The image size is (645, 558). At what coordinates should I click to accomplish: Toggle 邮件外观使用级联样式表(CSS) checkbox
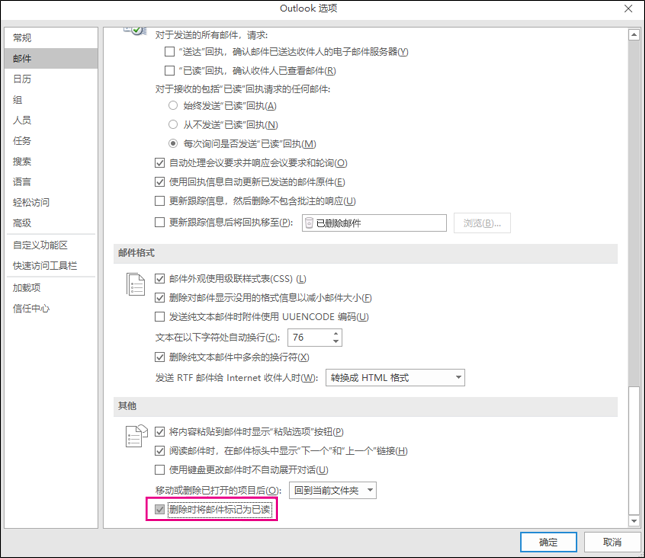pyautogui.click(x=160, y=279)
